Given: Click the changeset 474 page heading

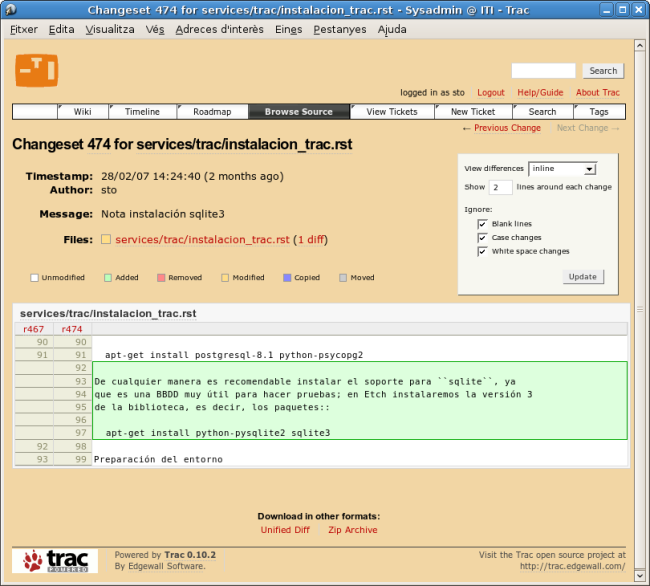Looking at the screenshot, I should (182, 144).
